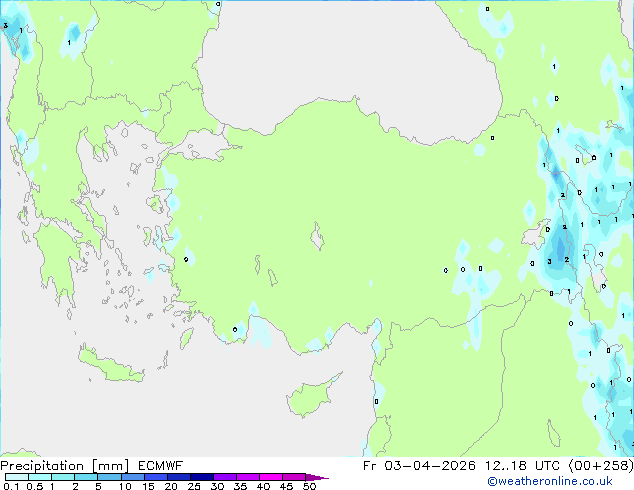Image resolution: width=634 pixels, height=490 pixels.
Task: Click the "(00+258)" forecast offset text
Action: (601, 466)
